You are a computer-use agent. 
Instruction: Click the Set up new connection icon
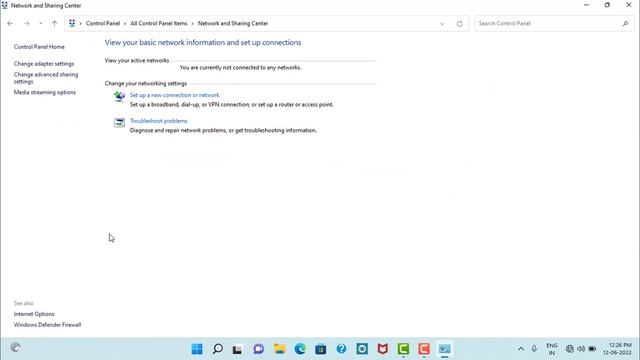coord(119,97)
